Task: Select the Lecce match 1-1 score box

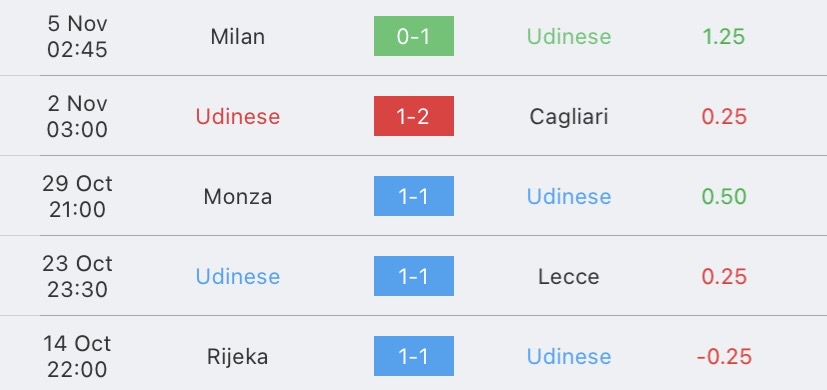Action: tap(414, 276)
